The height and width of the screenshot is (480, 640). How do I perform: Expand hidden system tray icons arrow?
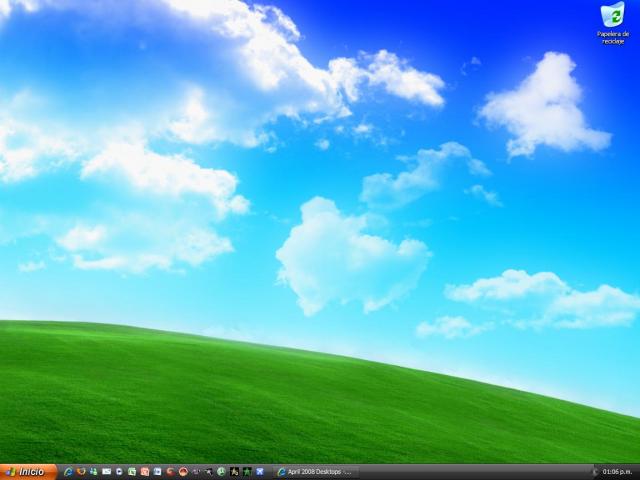(x=596, y=472)
